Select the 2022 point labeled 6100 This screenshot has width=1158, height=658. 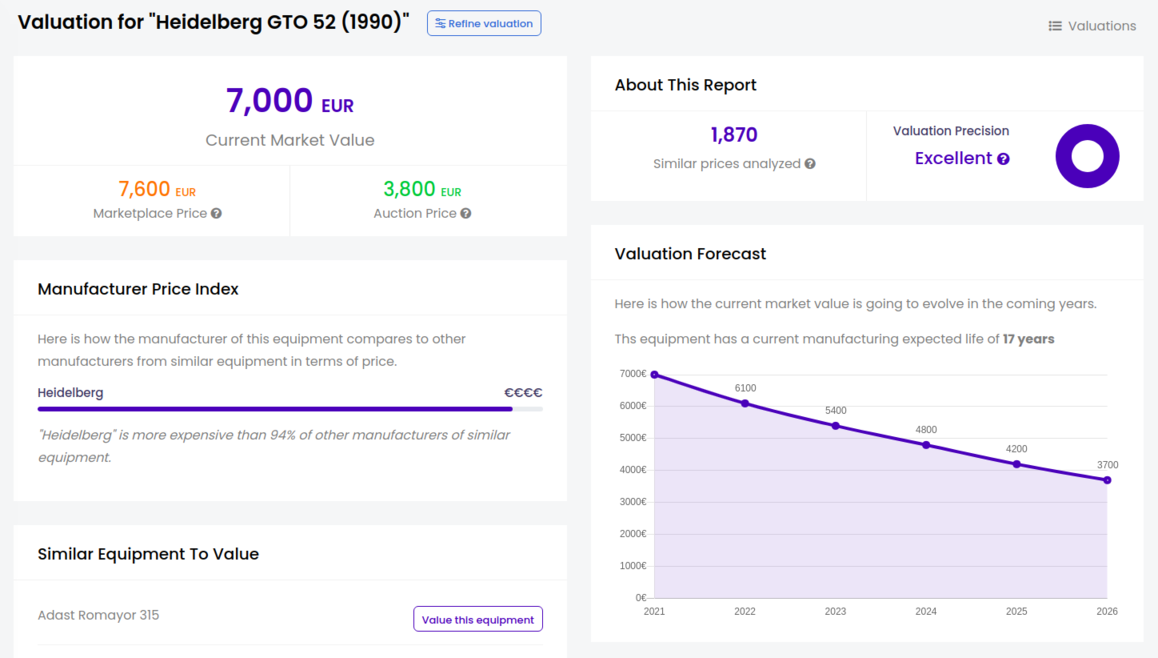[x=745, y=403]
